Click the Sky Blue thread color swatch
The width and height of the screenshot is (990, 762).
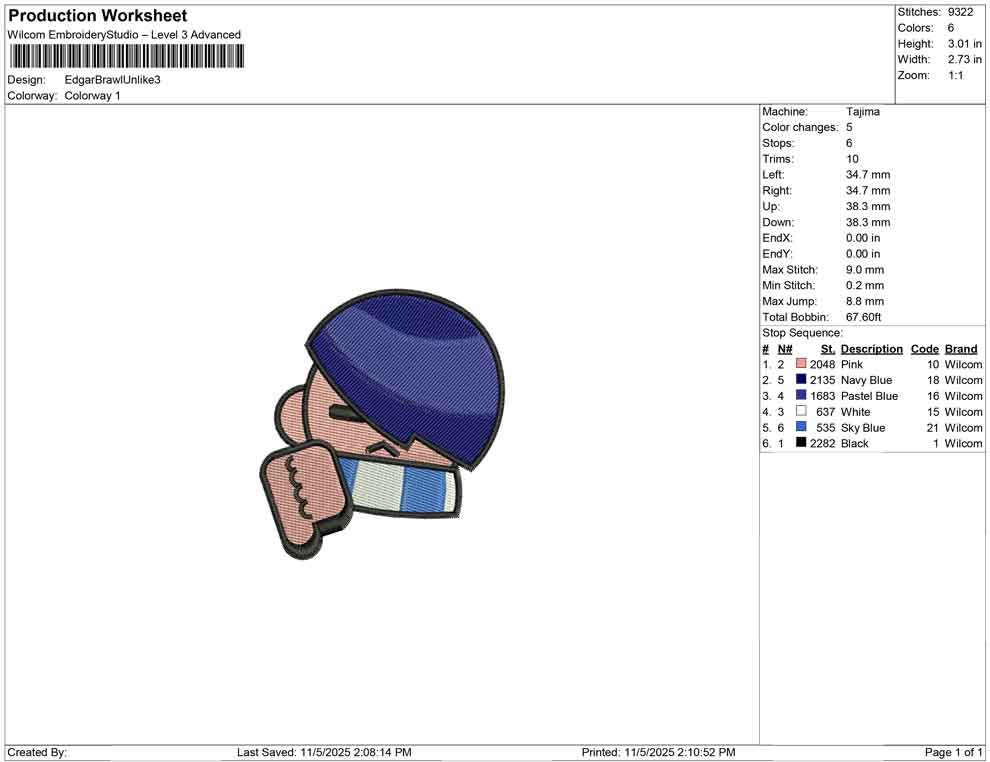[801, 427]
